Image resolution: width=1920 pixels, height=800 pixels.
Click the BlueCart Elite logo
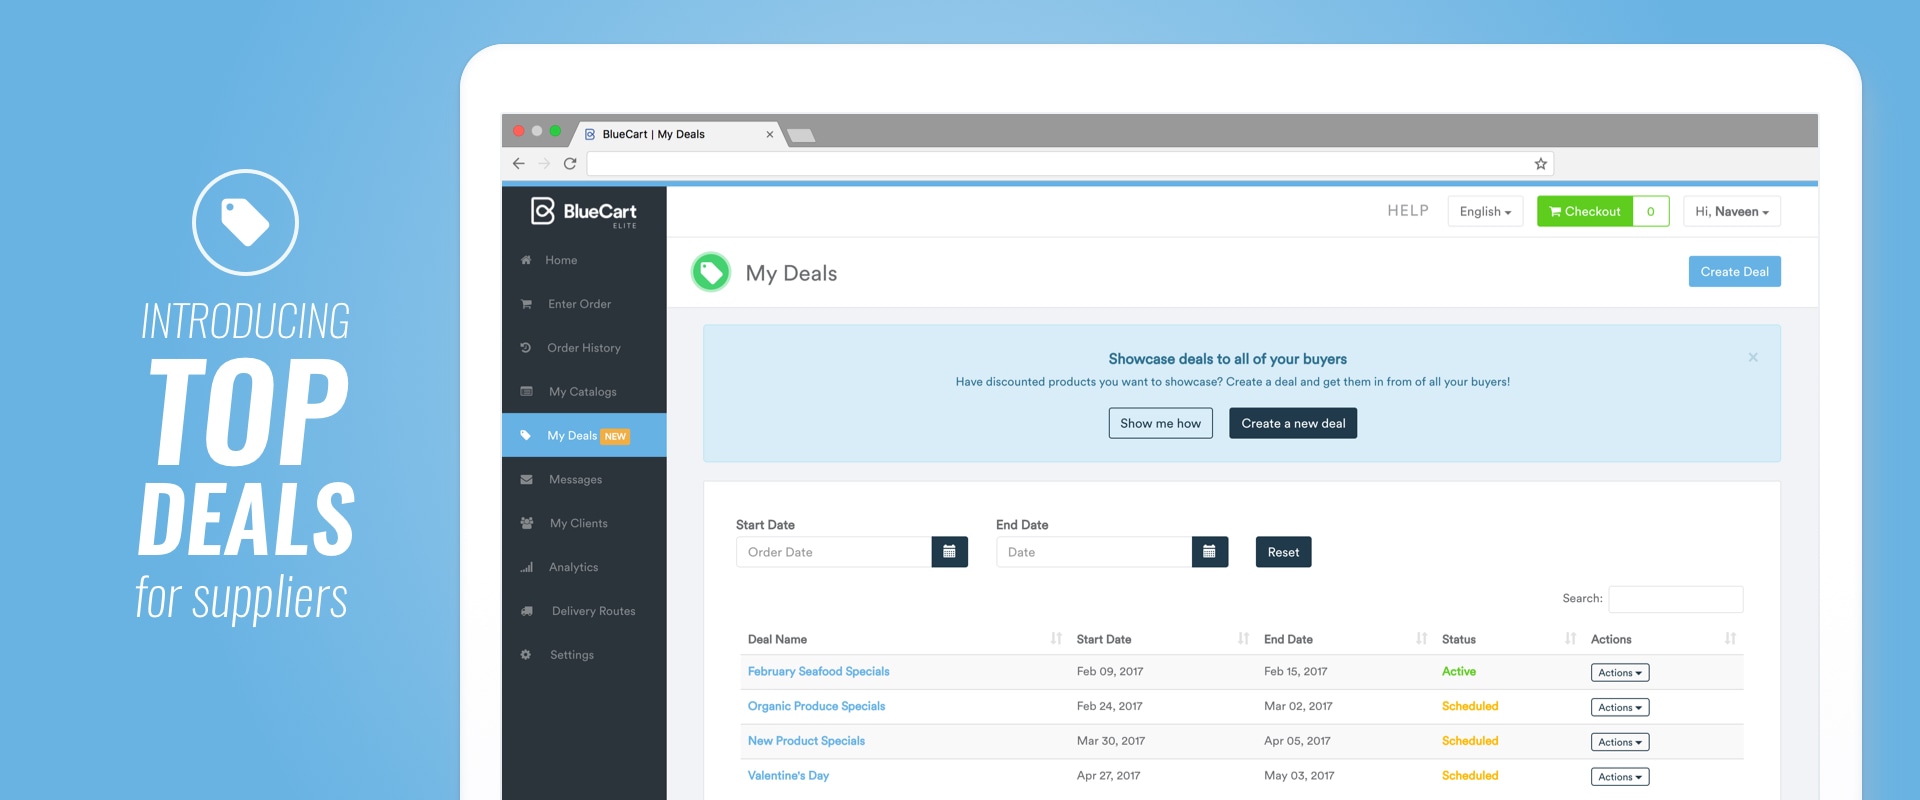584,212
